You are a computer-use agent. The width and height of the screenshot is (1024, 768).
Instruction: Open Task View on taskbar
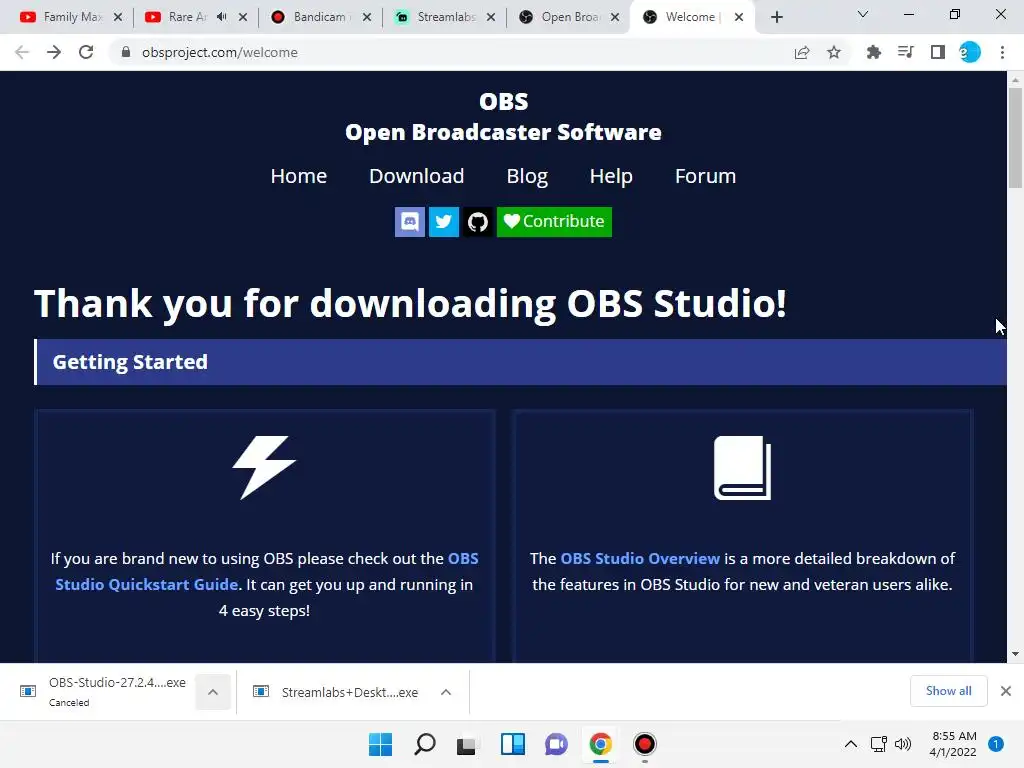[467, 744]
